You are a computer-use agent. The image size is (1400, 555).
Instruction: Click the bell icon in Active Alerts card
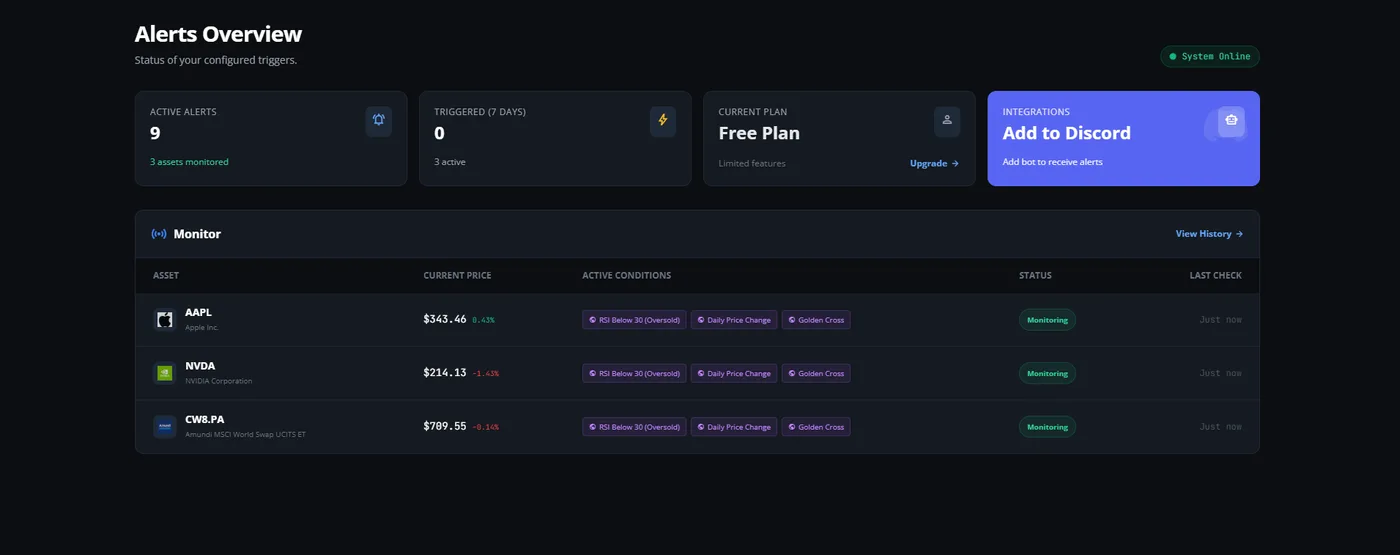coord(379,120)
